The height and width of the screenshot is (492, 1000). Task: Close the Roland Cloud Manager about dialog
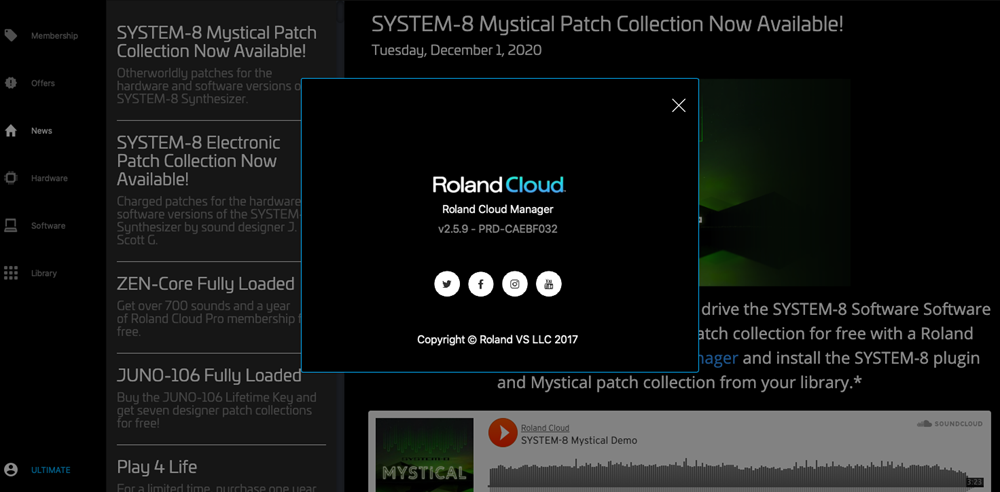pyautogui.click(x=679, y=106)
